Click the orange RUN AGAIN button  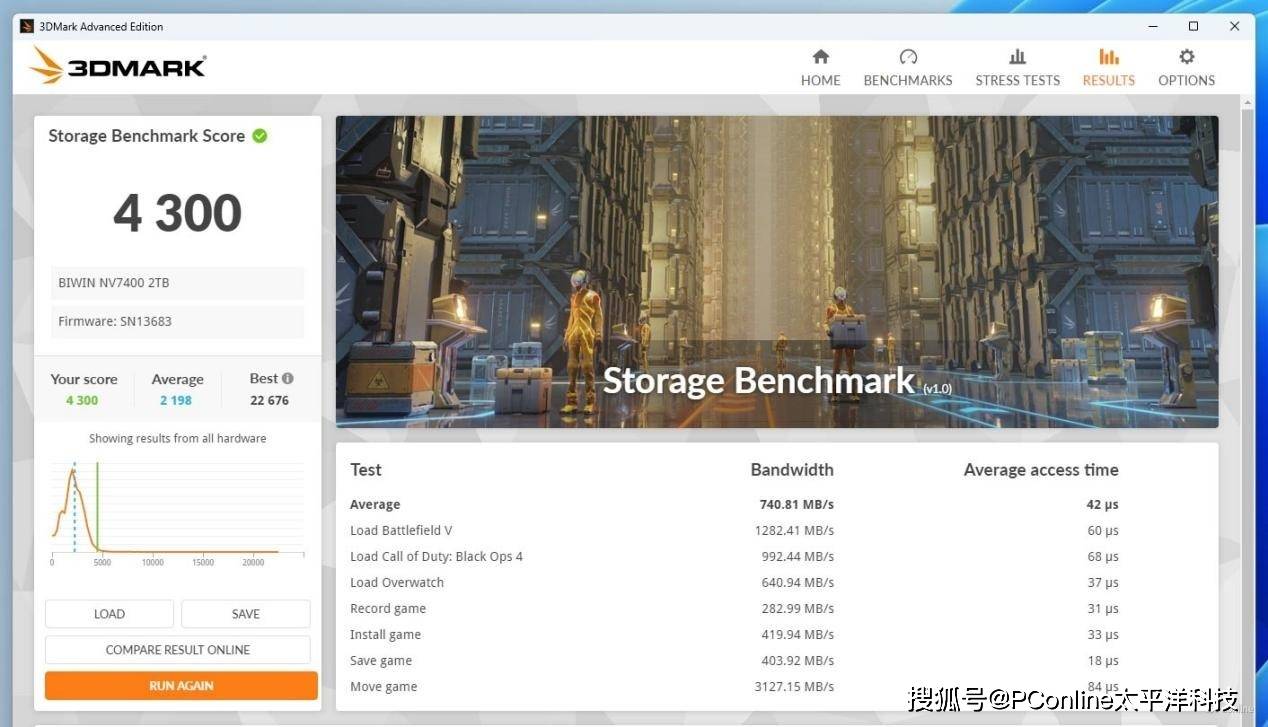coord(181,686)
